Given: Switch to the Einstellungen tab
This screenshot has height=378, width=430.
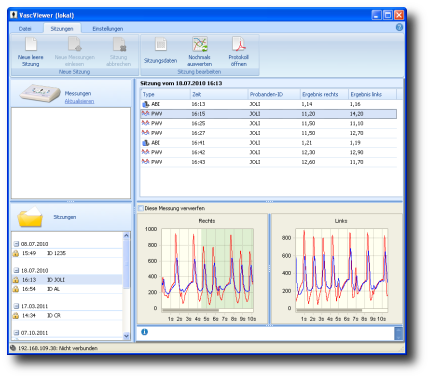Looking at the screenshot, I should pyautogui.click(x=107, y=29).
